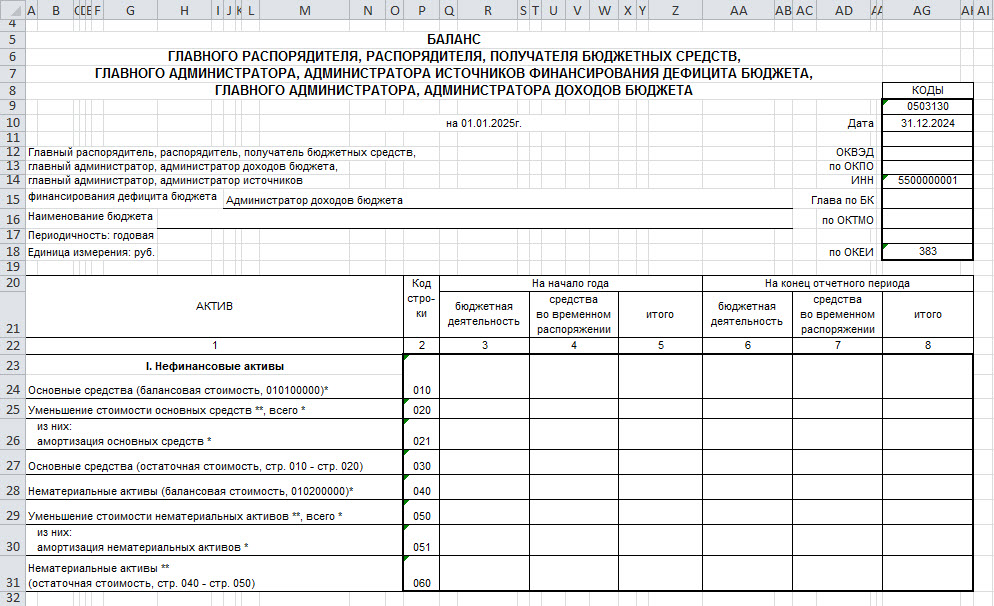Click "Периодичность: годовая" text
The height and width of the screenshot is (606, 994).
[x=91, y=235]
